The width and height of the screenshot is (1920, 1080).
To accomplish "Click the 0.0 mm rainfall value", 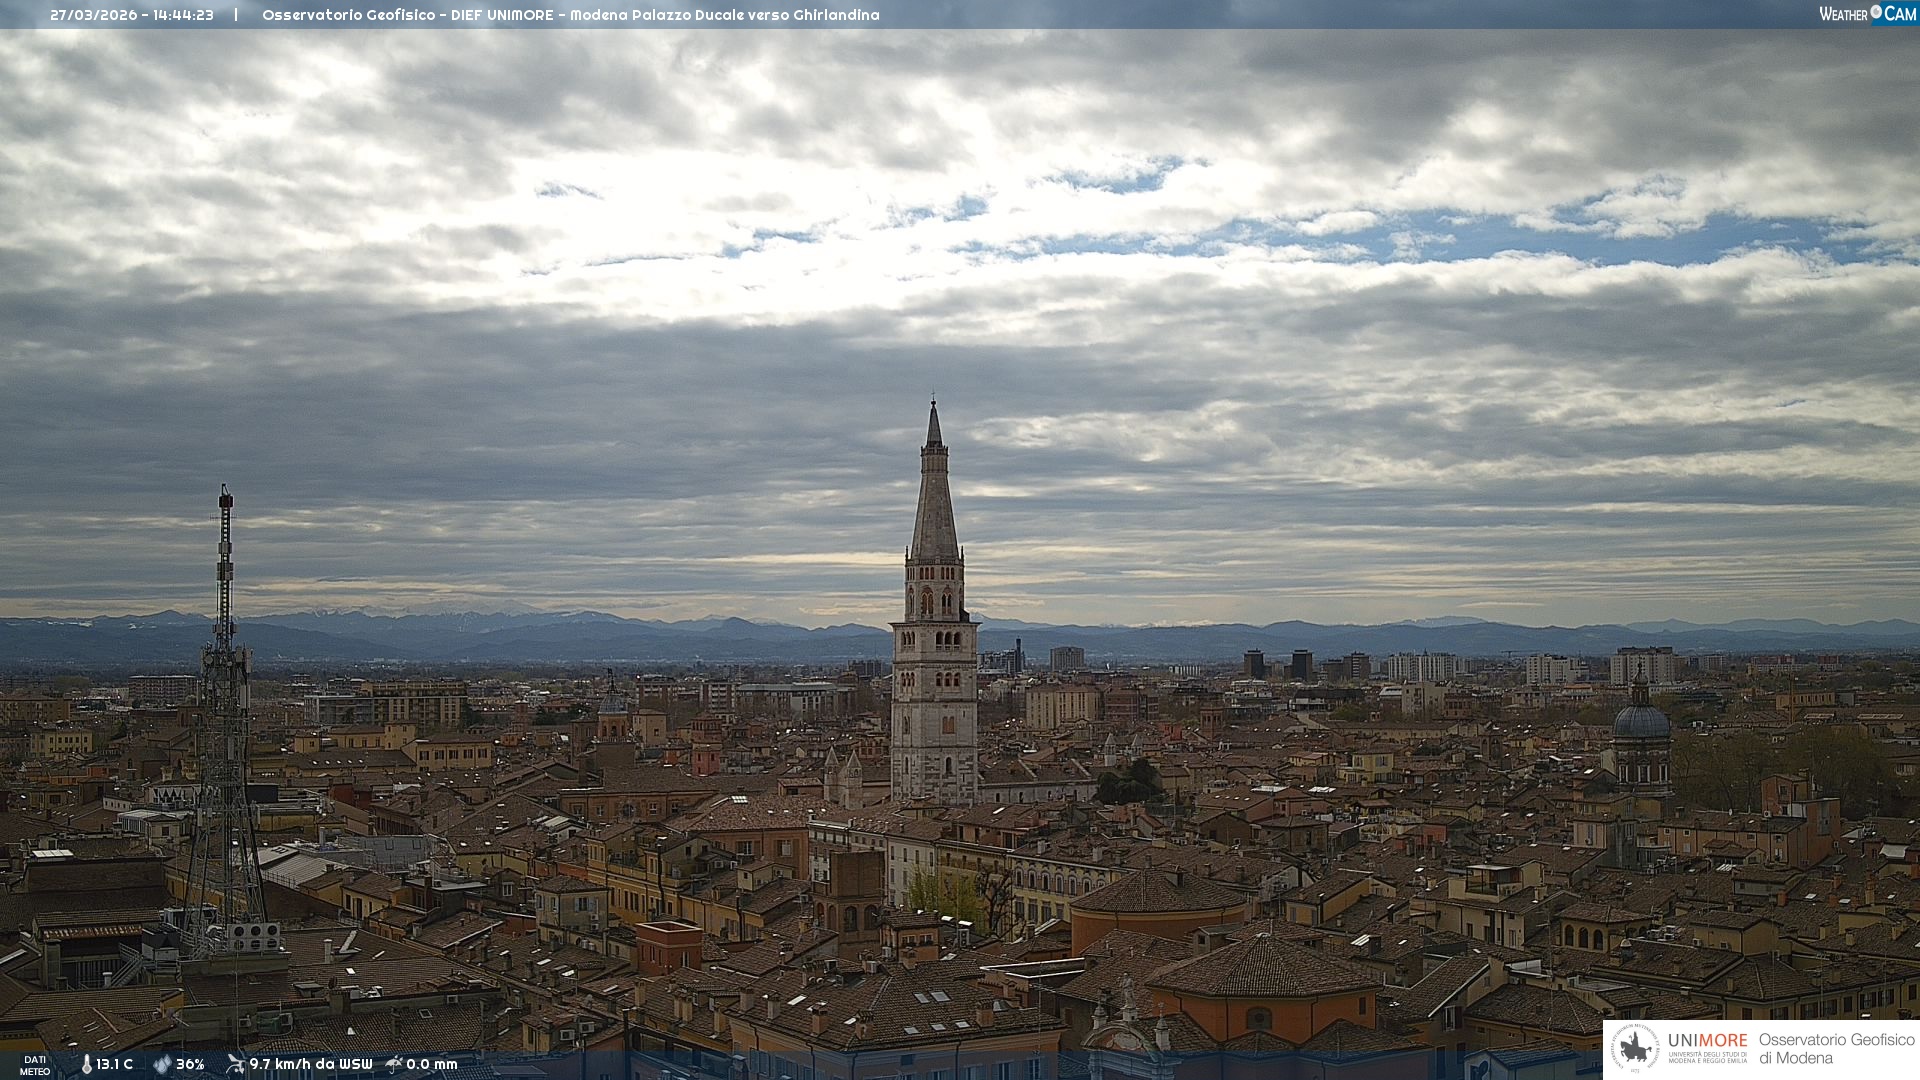I will [432, 1064].
